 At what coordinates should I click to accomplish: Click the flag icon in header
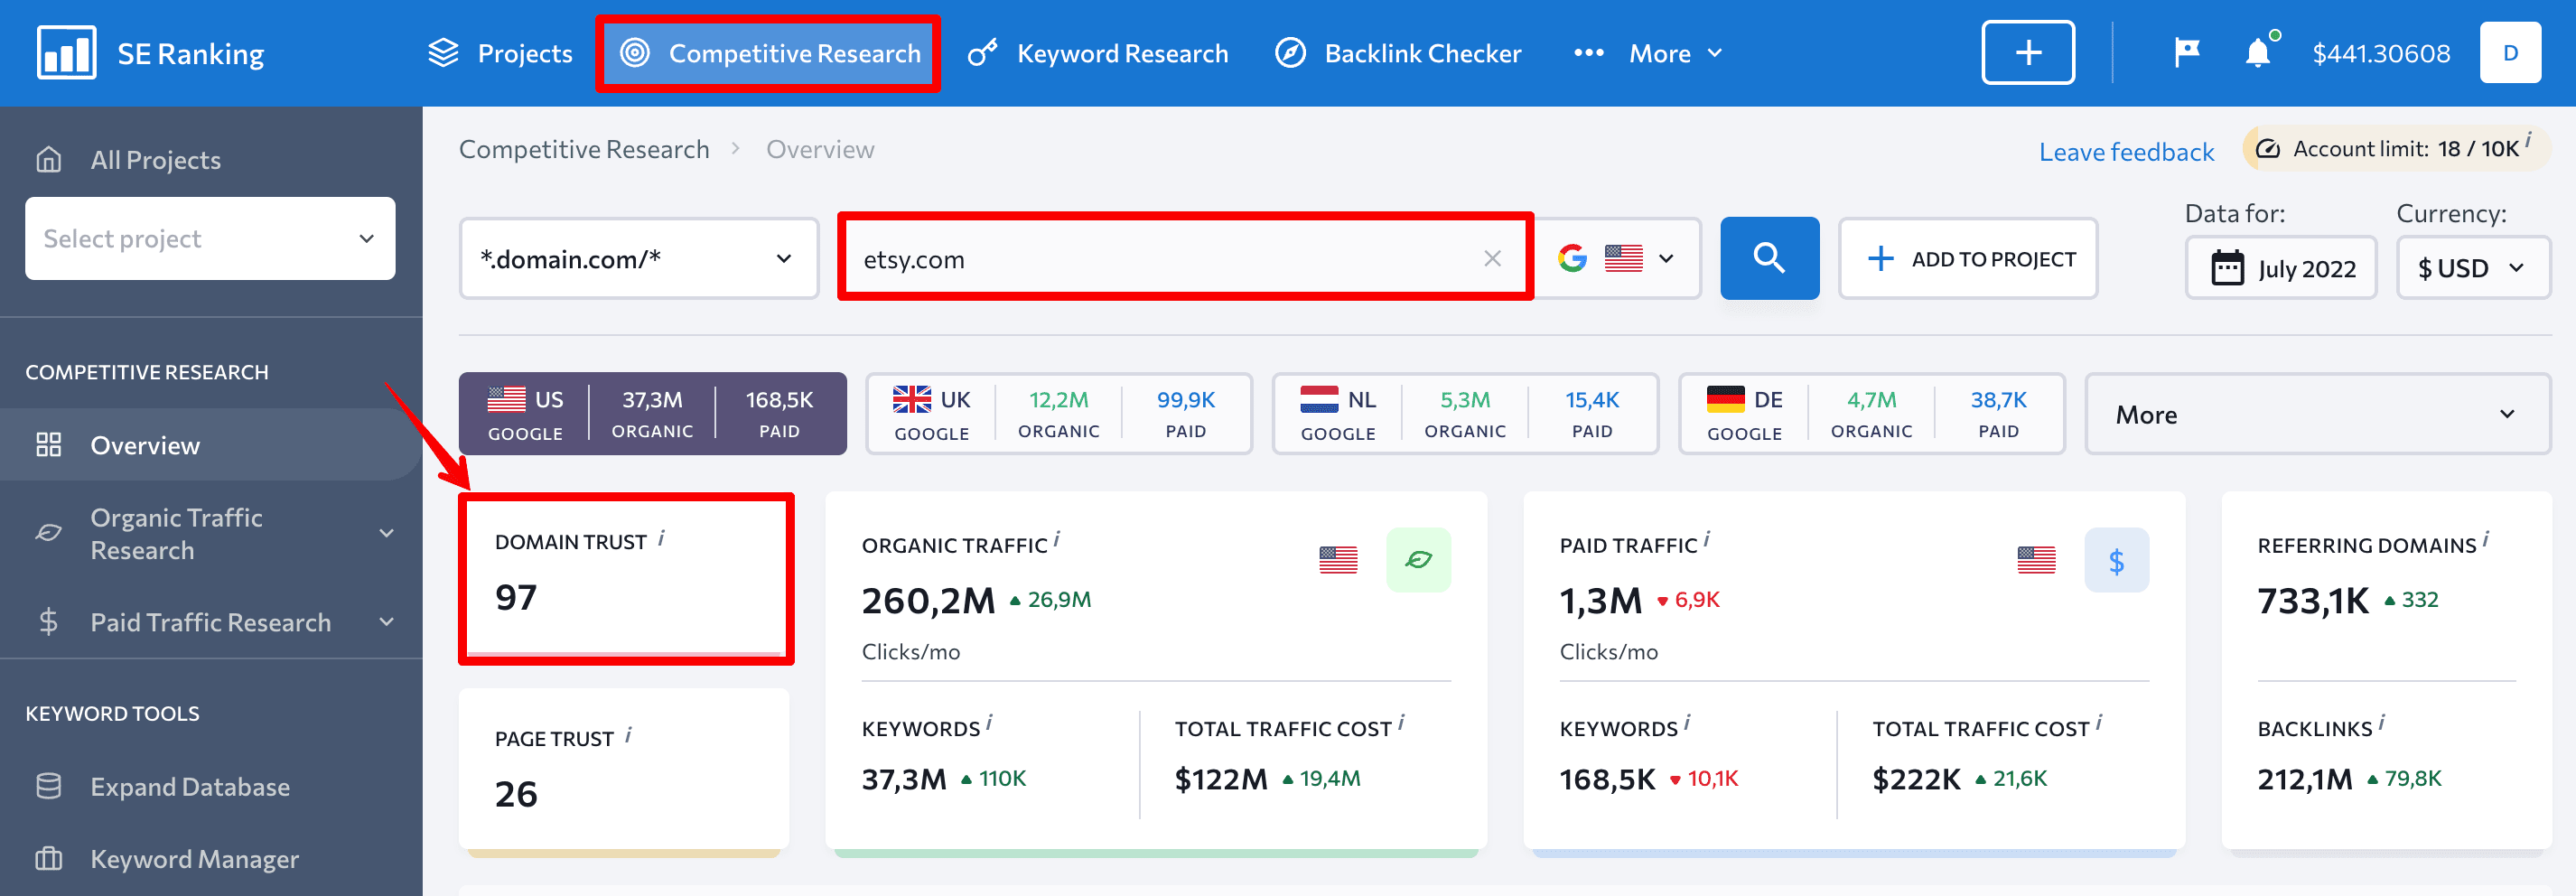tap(2187, 52)
